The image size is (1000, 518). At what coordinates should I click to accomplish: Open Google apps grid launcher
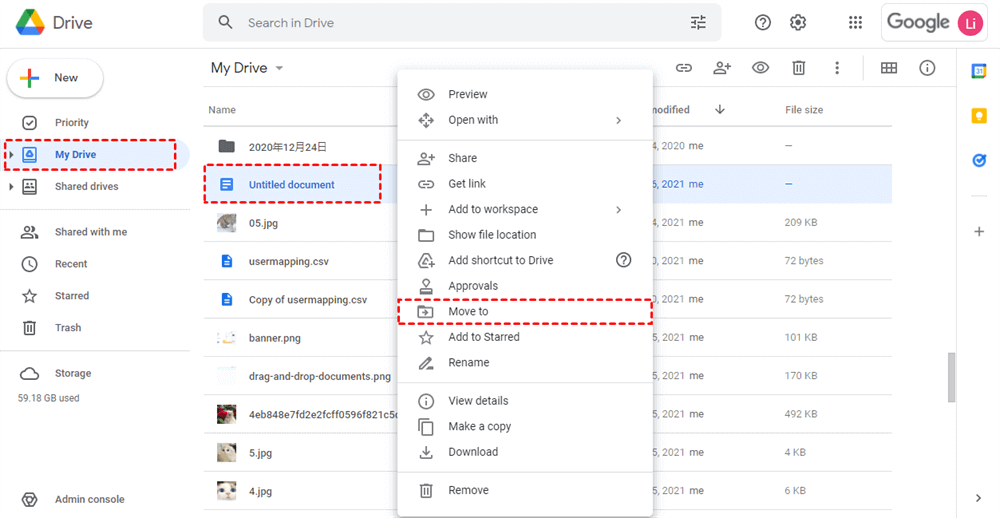point(855,22)
